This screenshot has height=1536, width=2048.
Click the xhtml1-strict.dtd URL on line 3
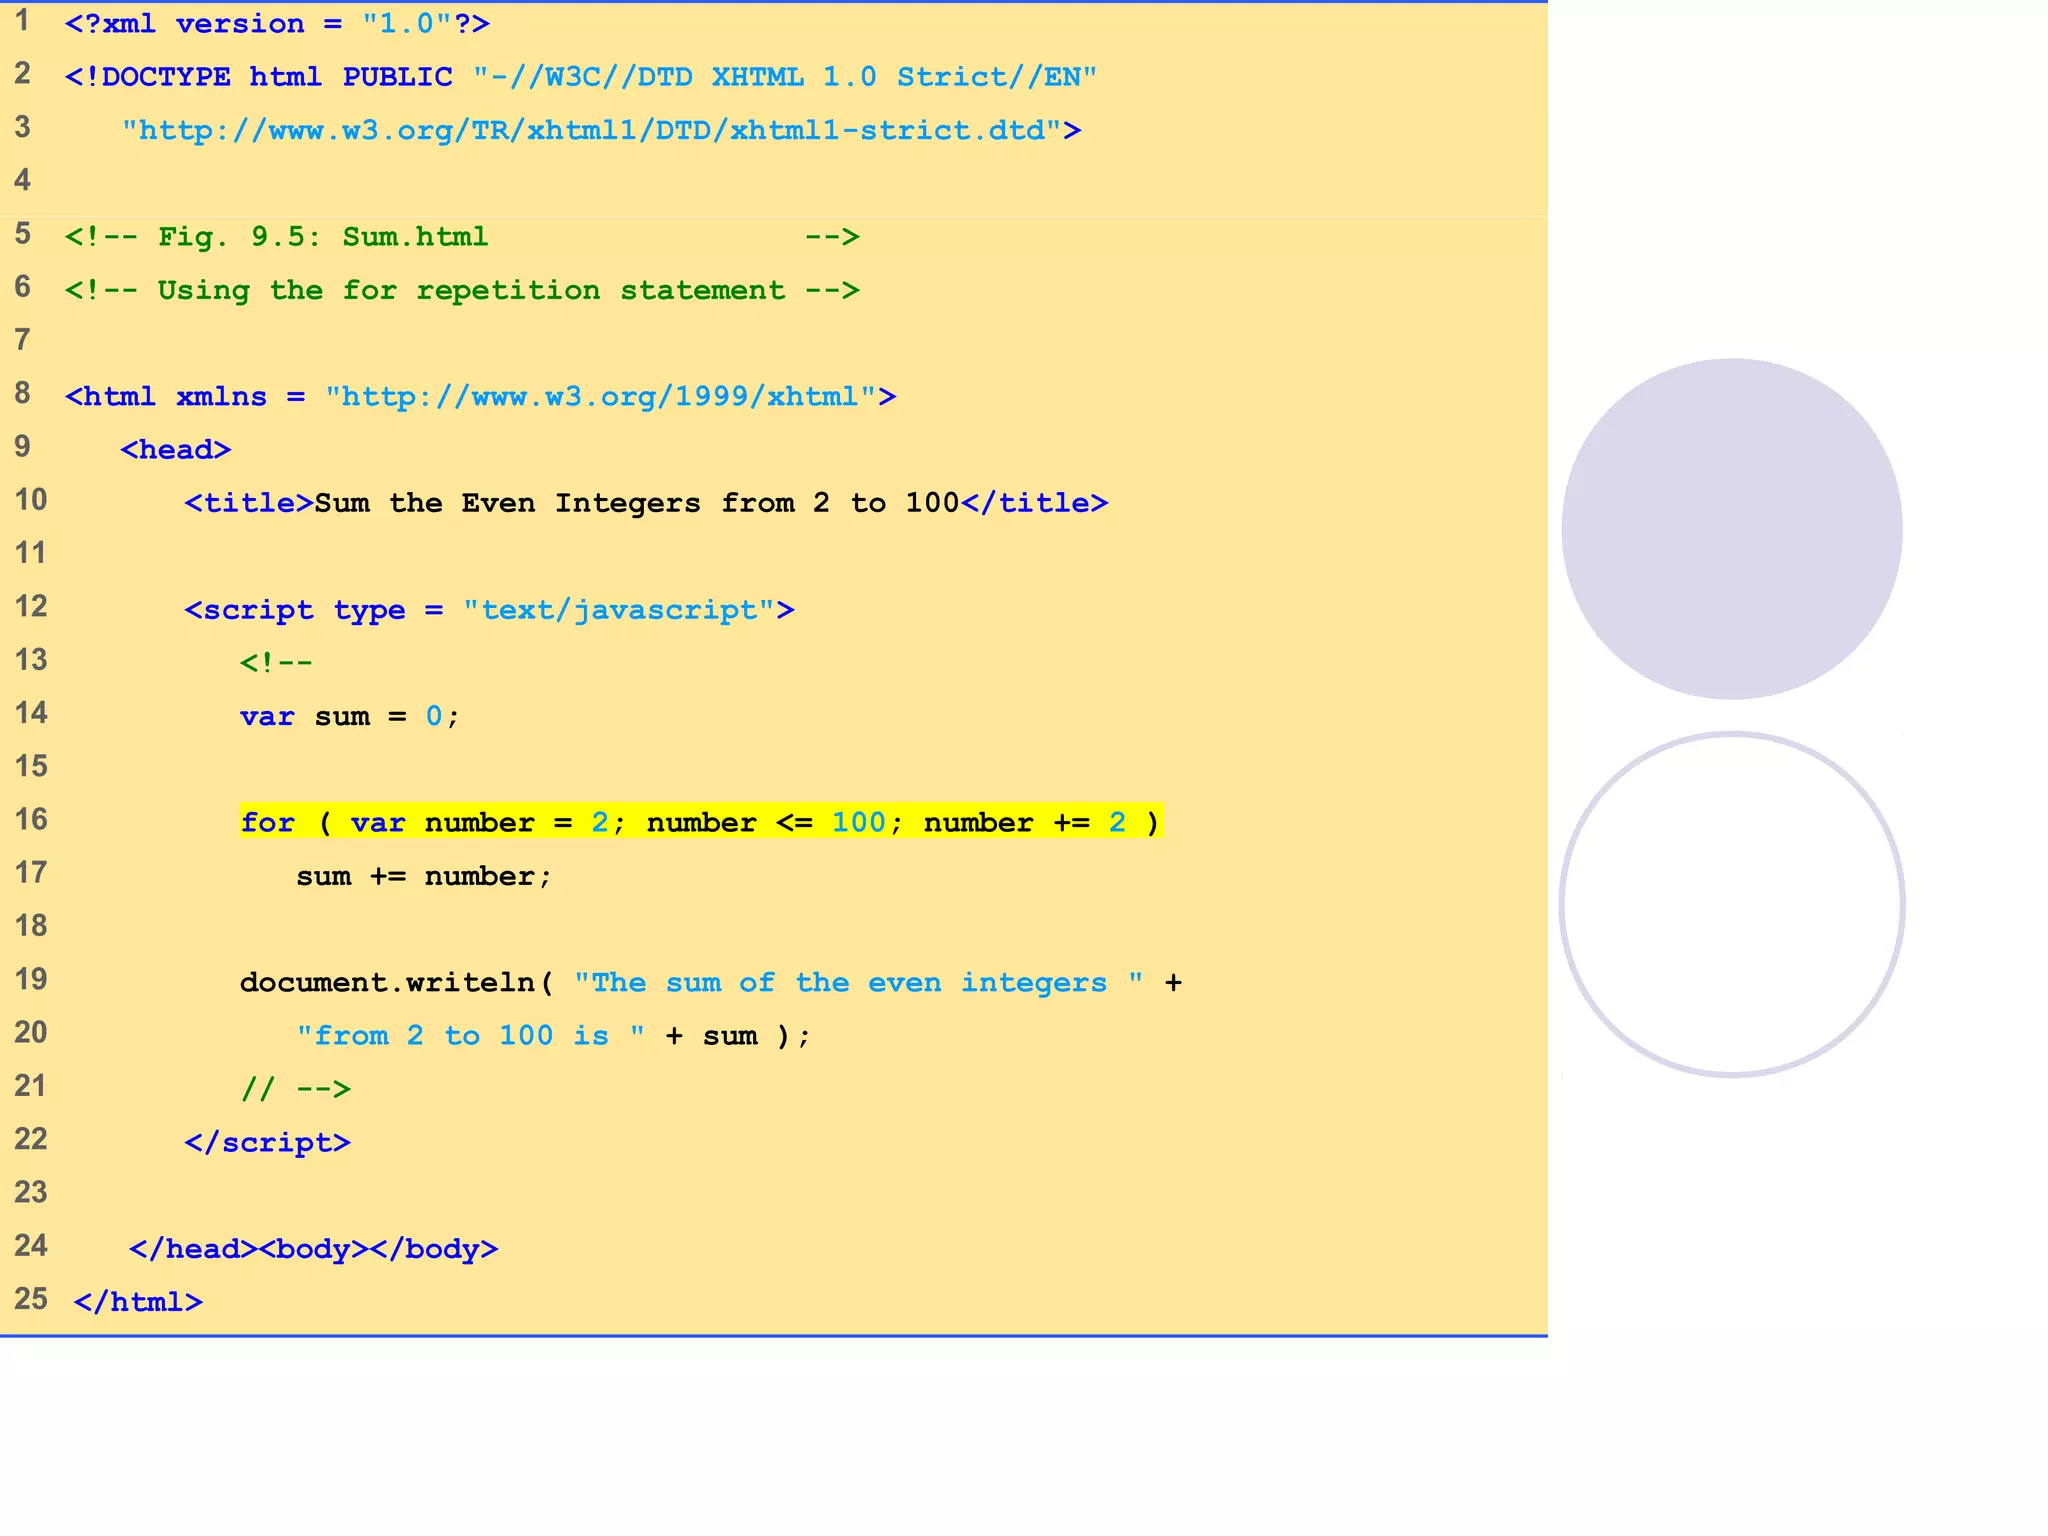(601, 130)
